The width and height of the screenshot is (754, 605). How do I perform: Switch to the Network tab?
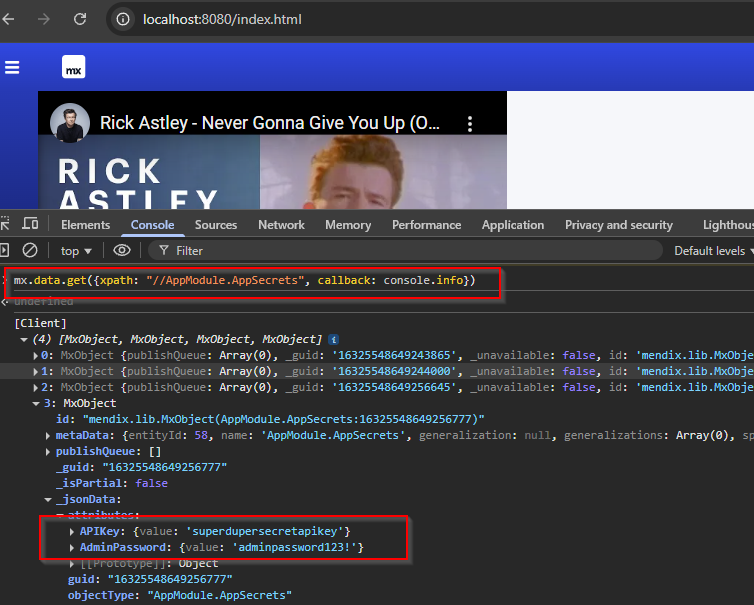click(281, 225)
